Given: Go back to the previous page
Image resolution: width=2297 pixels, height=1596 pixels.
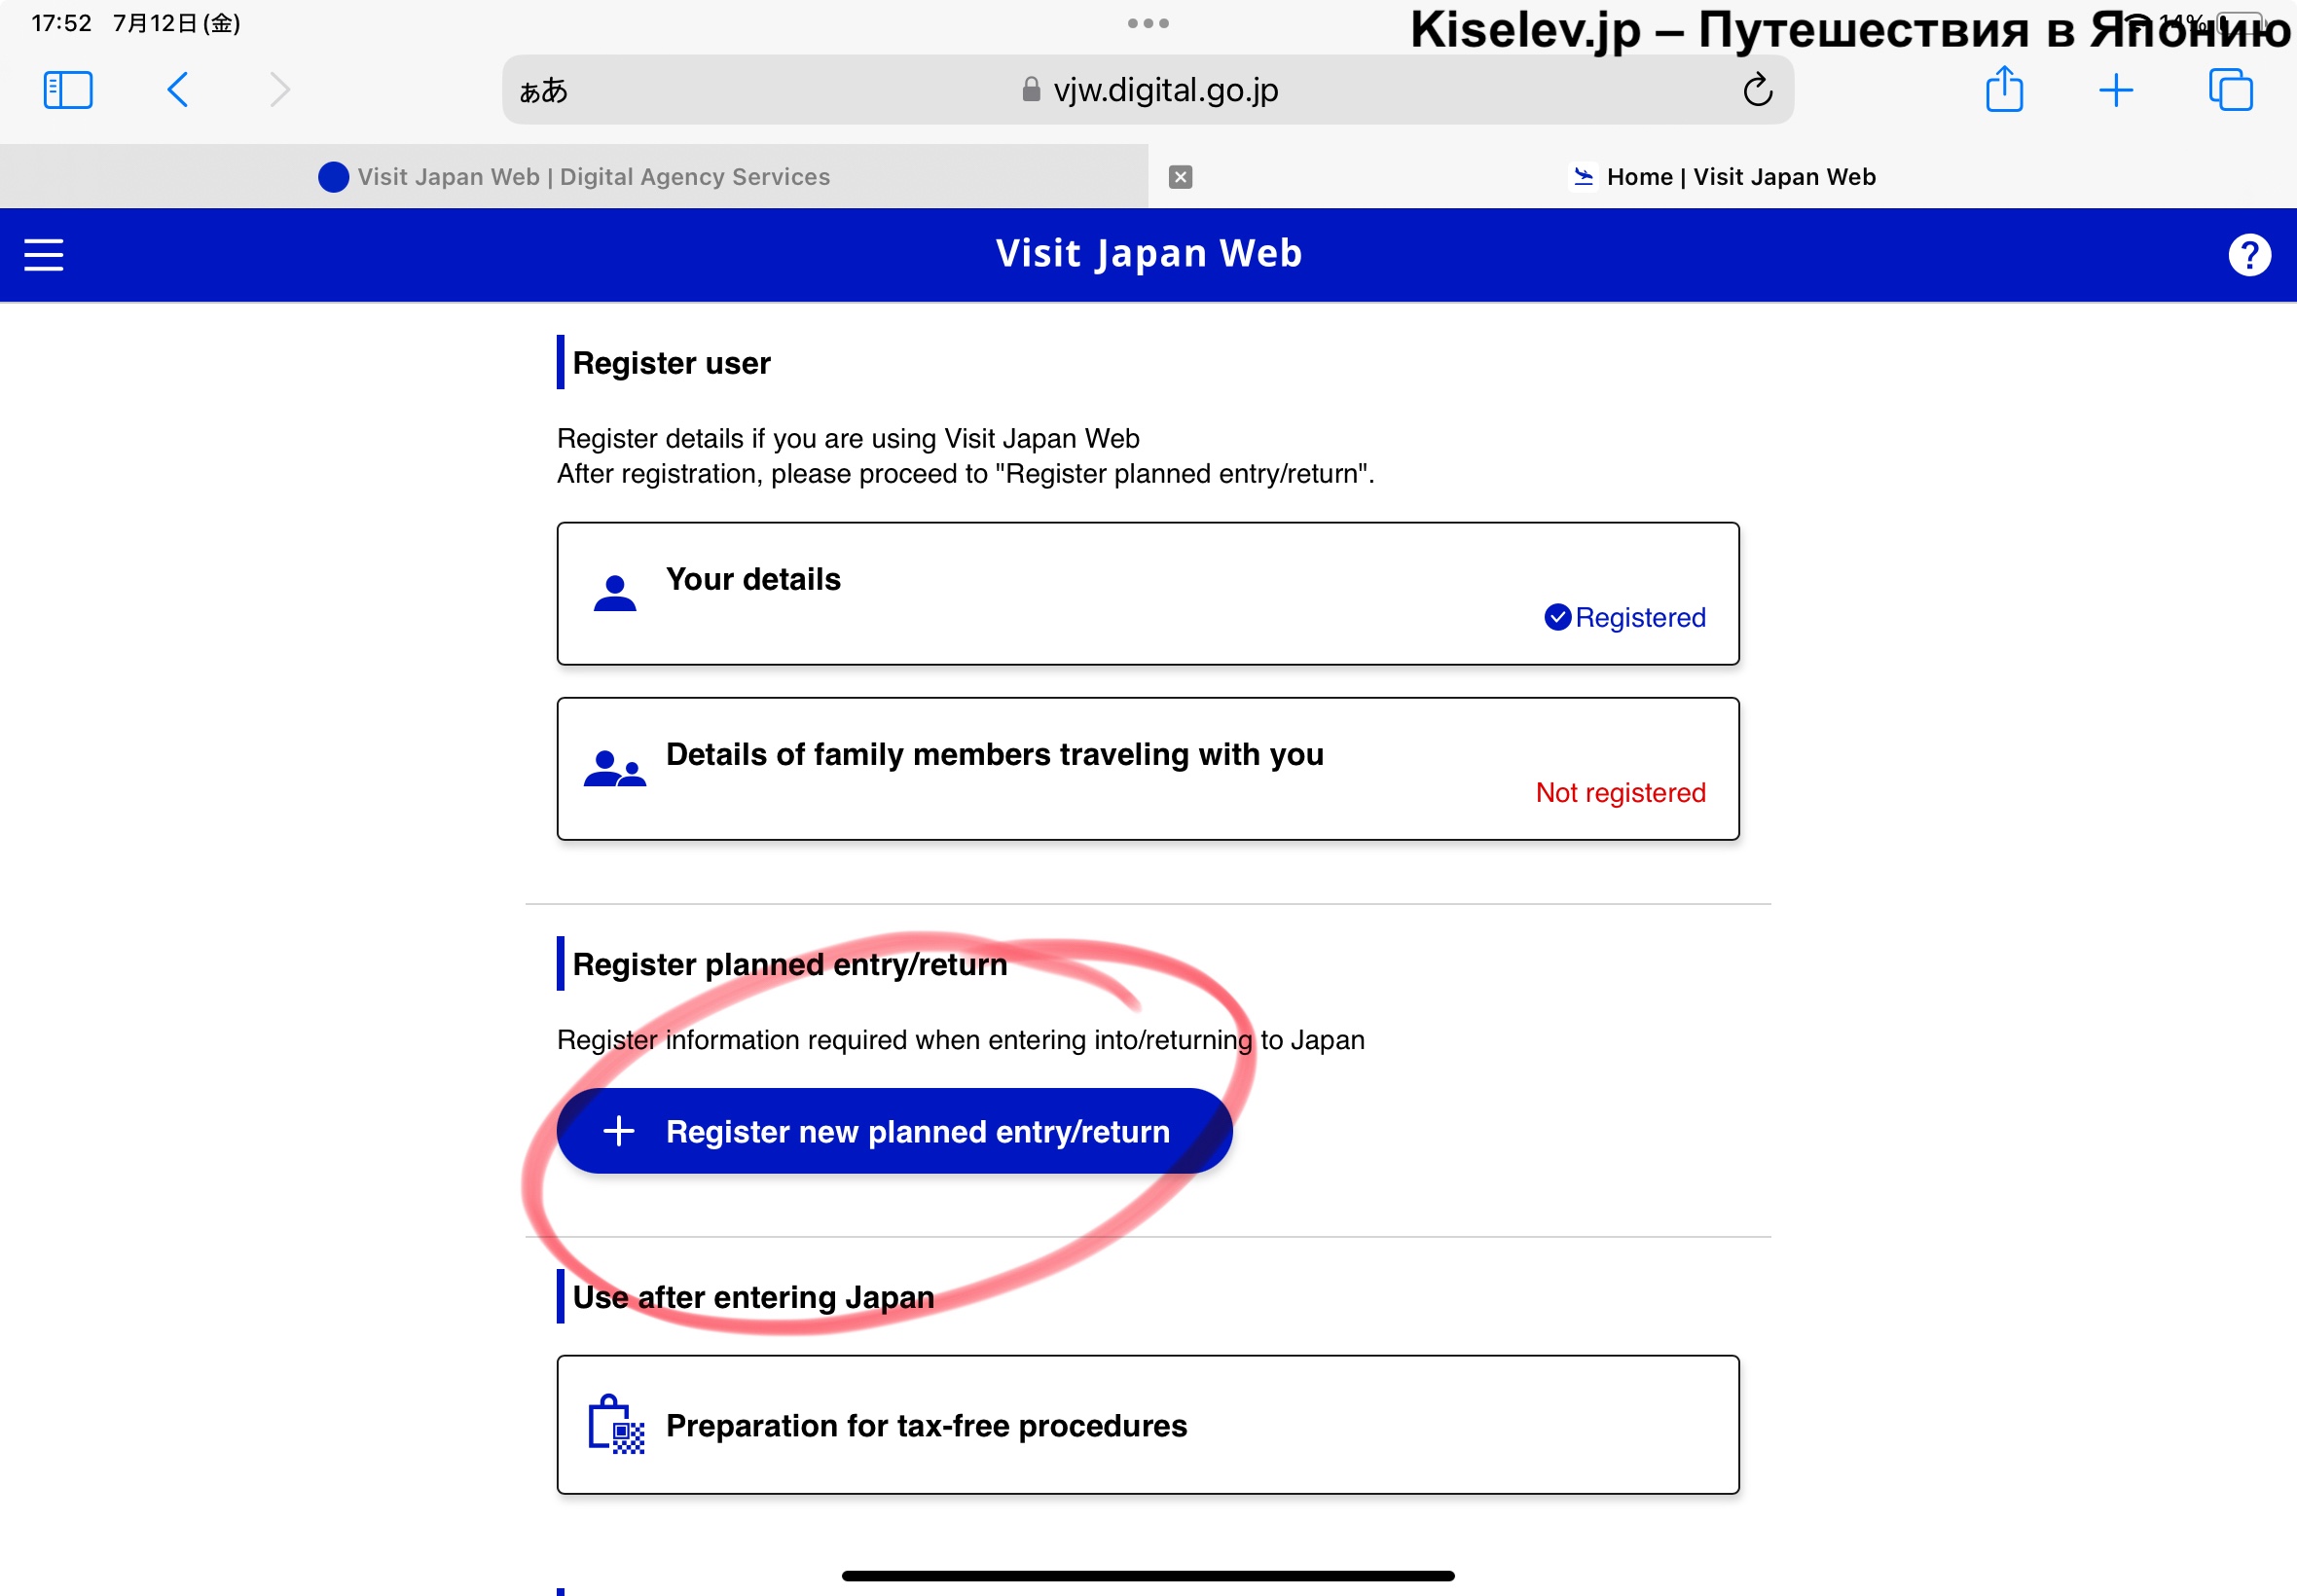Looking at the screenshot, I should coord(178,90).
